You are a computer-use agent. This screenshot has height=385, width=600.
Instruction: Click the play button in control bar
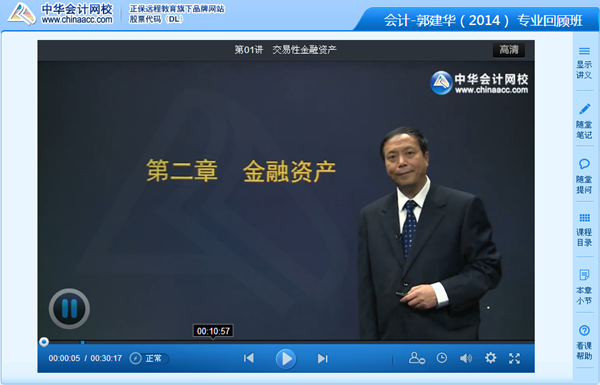point(286,359)
